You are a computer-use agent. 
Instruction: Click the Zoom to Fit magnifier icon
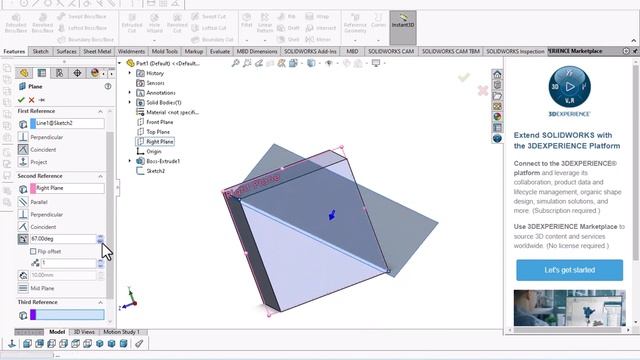click(x=236, y=63)
